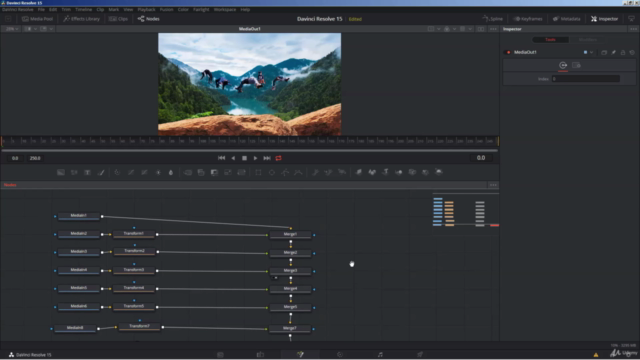The image size is (640, 360).
Task: Select the MediaIn1 node
Action: pos(79,216)
